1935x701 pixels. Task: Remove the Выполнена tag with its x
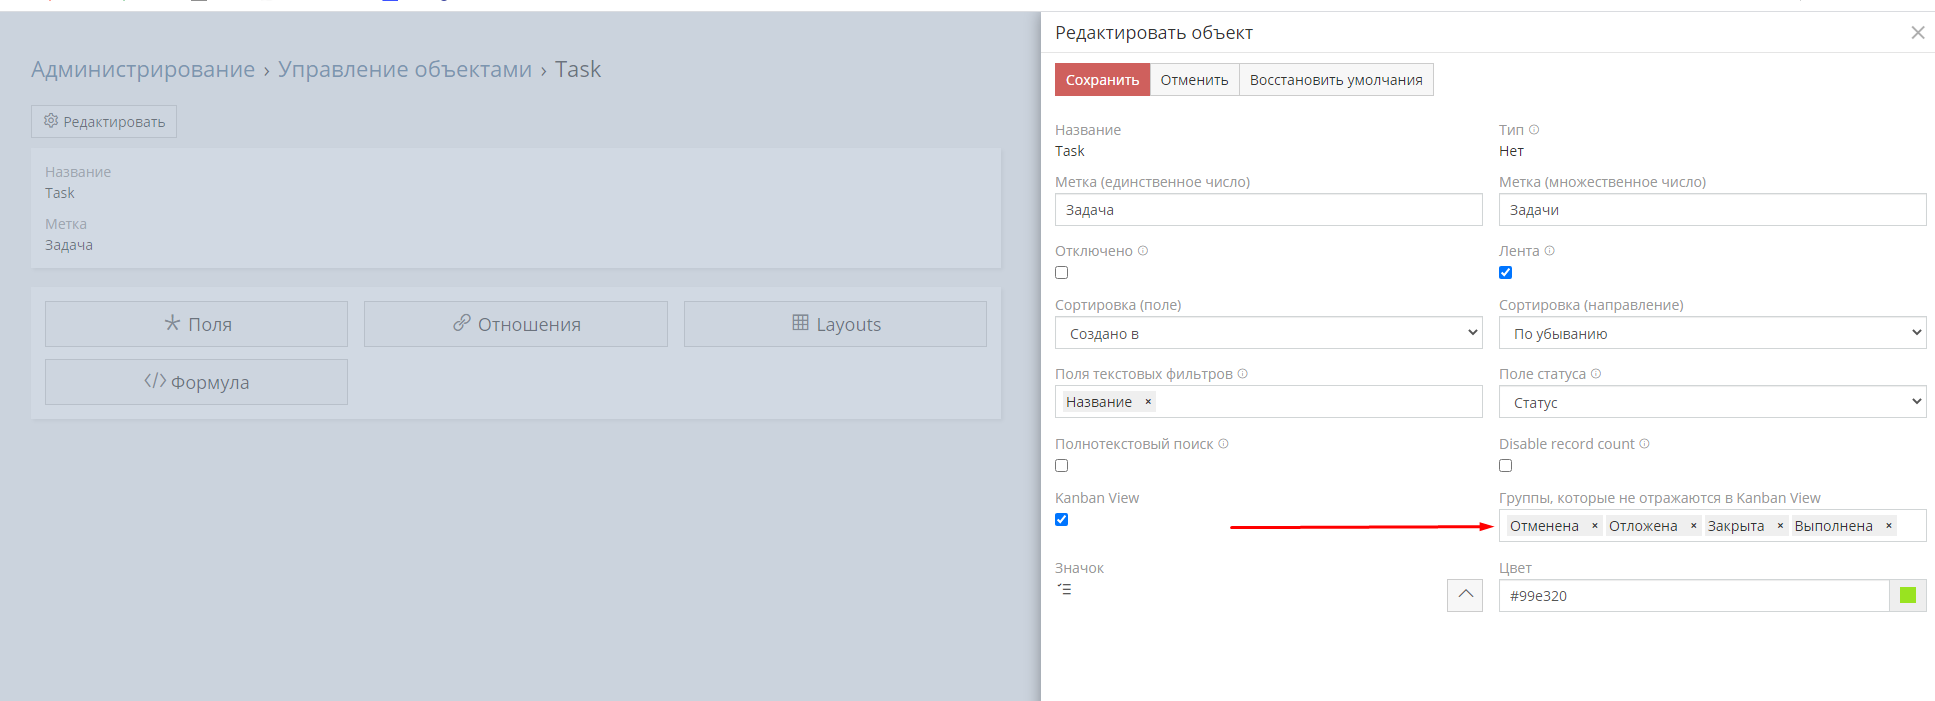tap(1888, 526)
